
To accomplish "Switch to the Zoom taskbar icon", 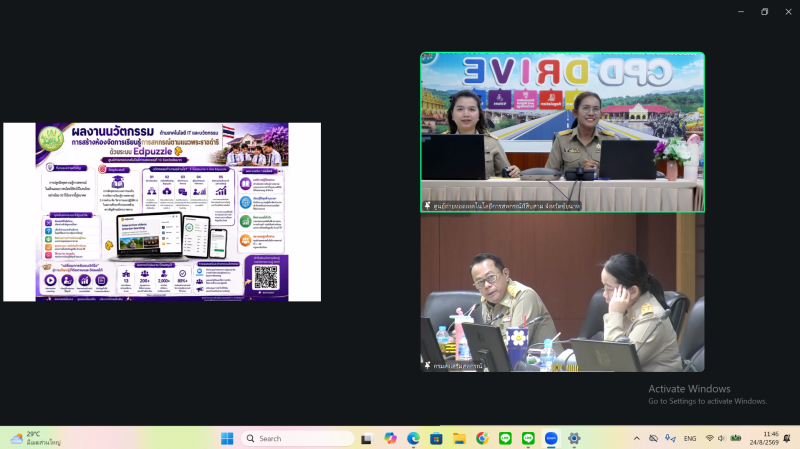I will coord(551,438).
